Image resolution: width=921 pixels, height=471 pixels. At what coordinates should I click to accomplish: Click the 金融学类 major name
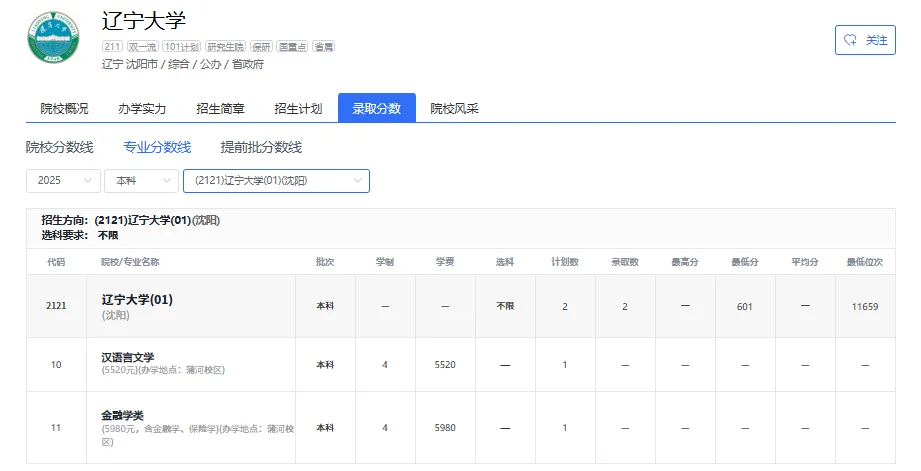[x=122, y=416]
